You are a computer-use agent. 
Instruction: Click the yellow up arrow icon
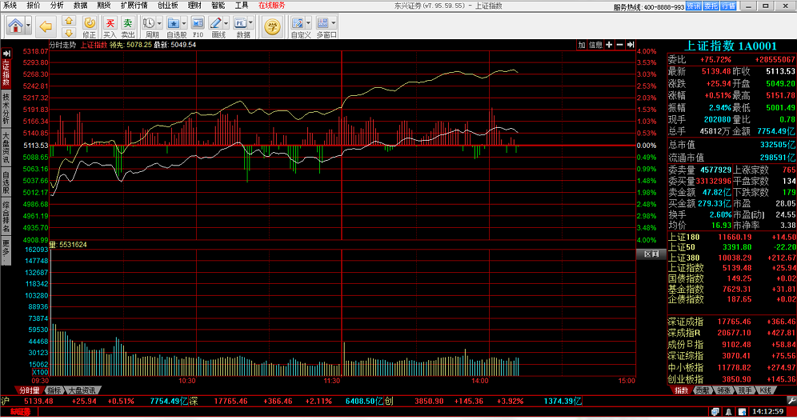(69, 21)
